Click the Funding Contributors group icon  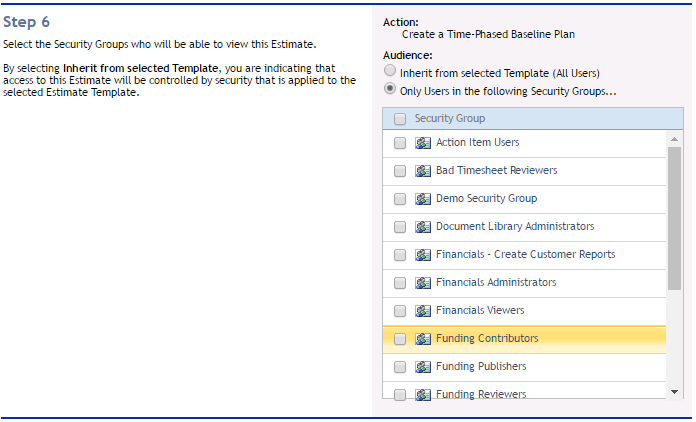pos(423,339)
